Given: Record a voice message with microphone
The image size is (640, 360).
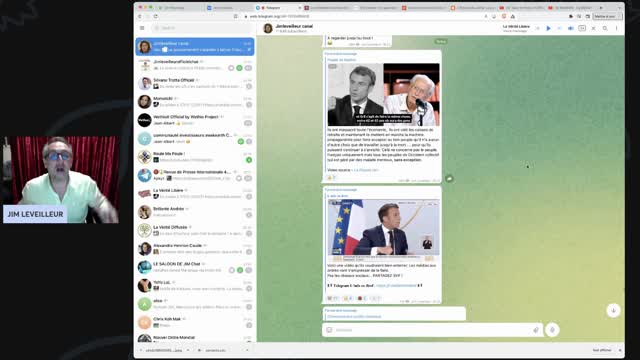Looking at the screenshot, I should pos(552,330).
